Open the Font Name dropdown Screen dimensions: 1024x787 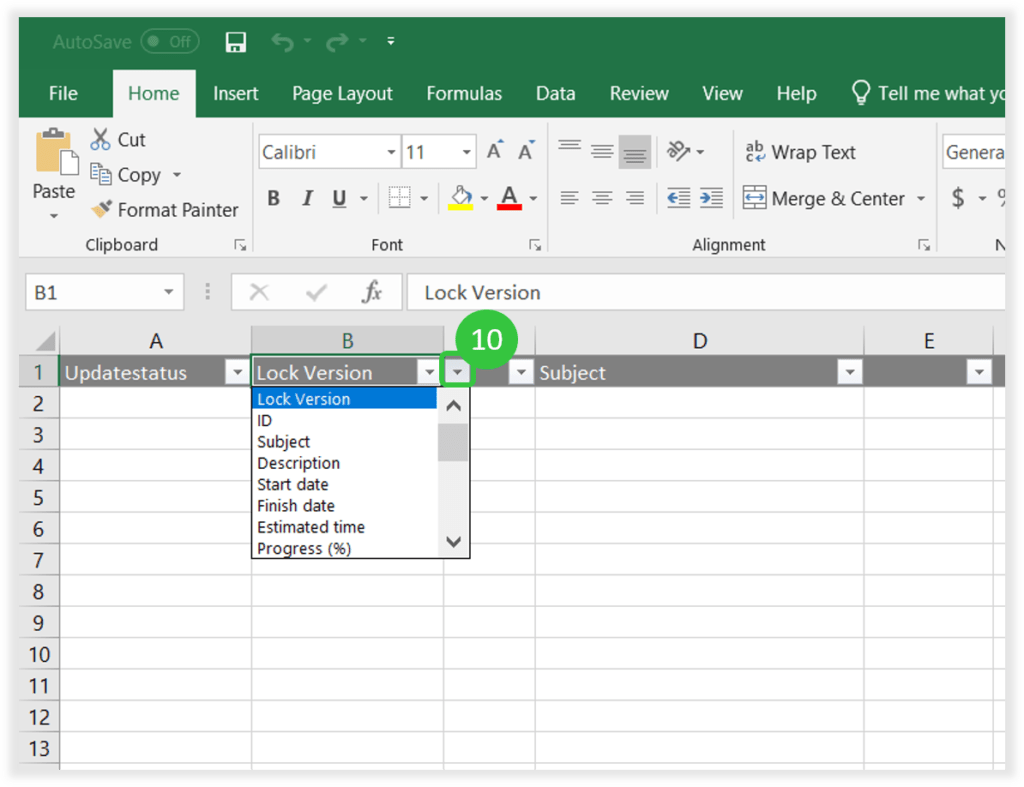click(x=390, y=151)
